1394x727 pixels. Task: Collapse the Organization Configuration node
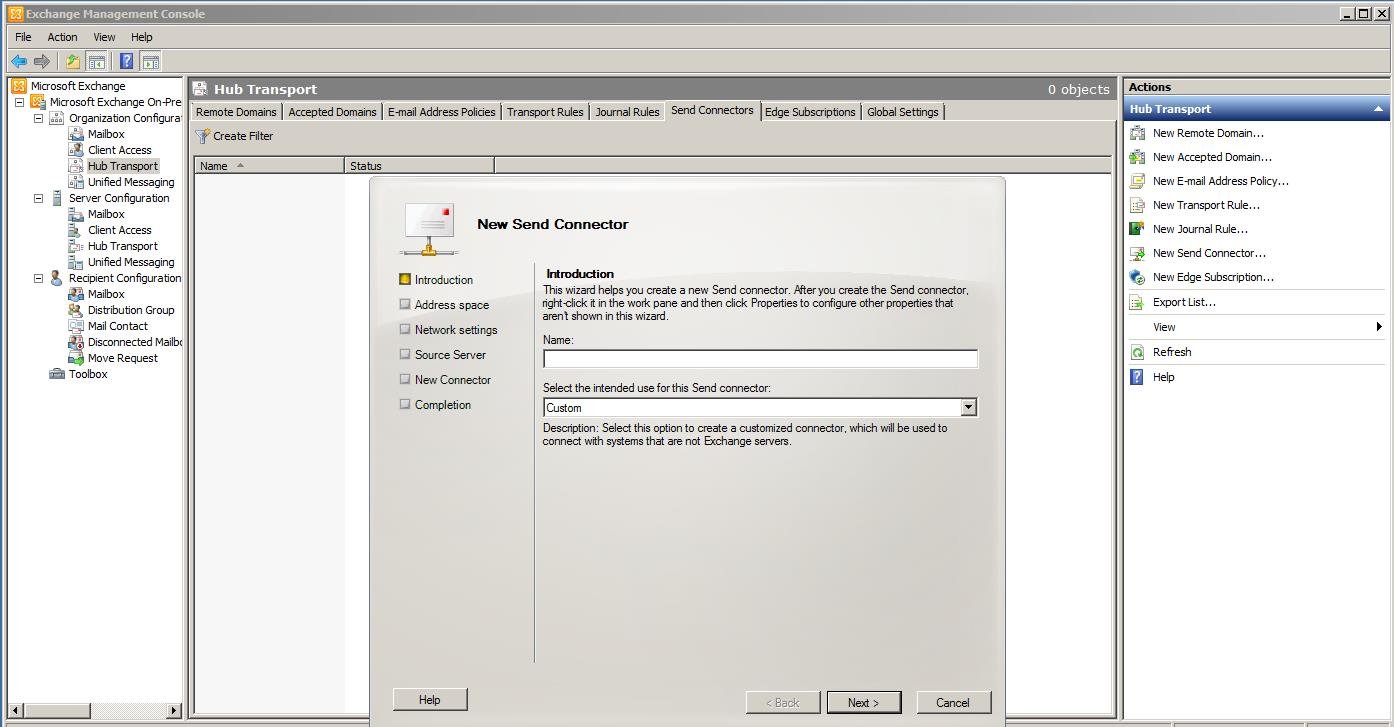[38, 118]
